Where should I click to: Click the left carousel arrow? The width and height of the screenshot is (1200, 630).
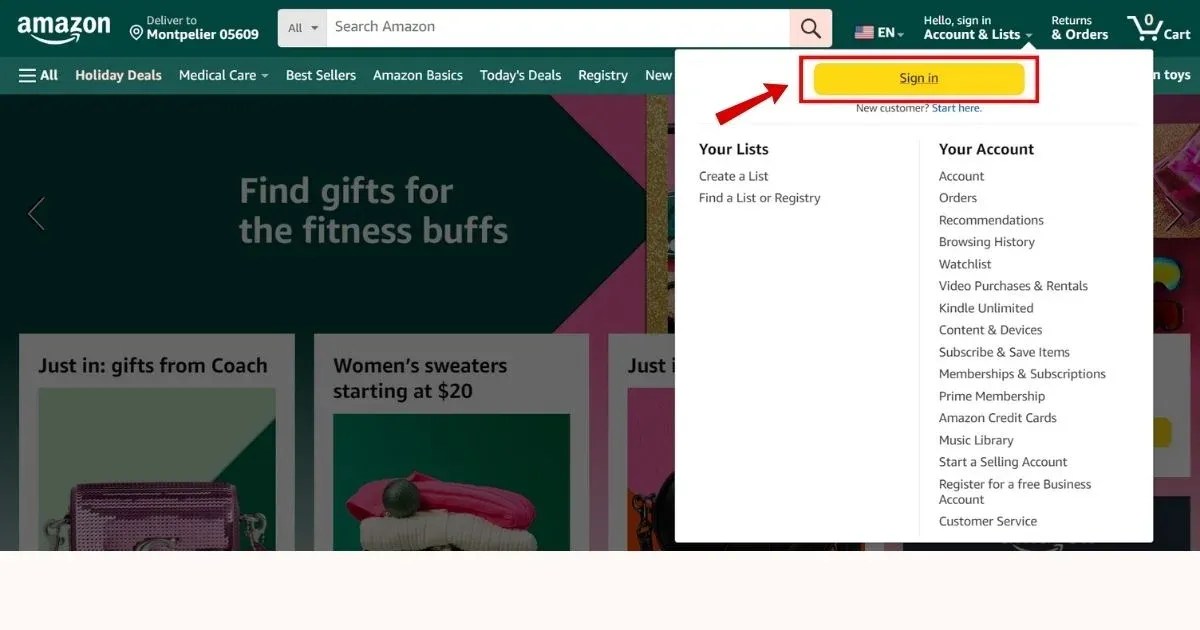coord(36,213)
